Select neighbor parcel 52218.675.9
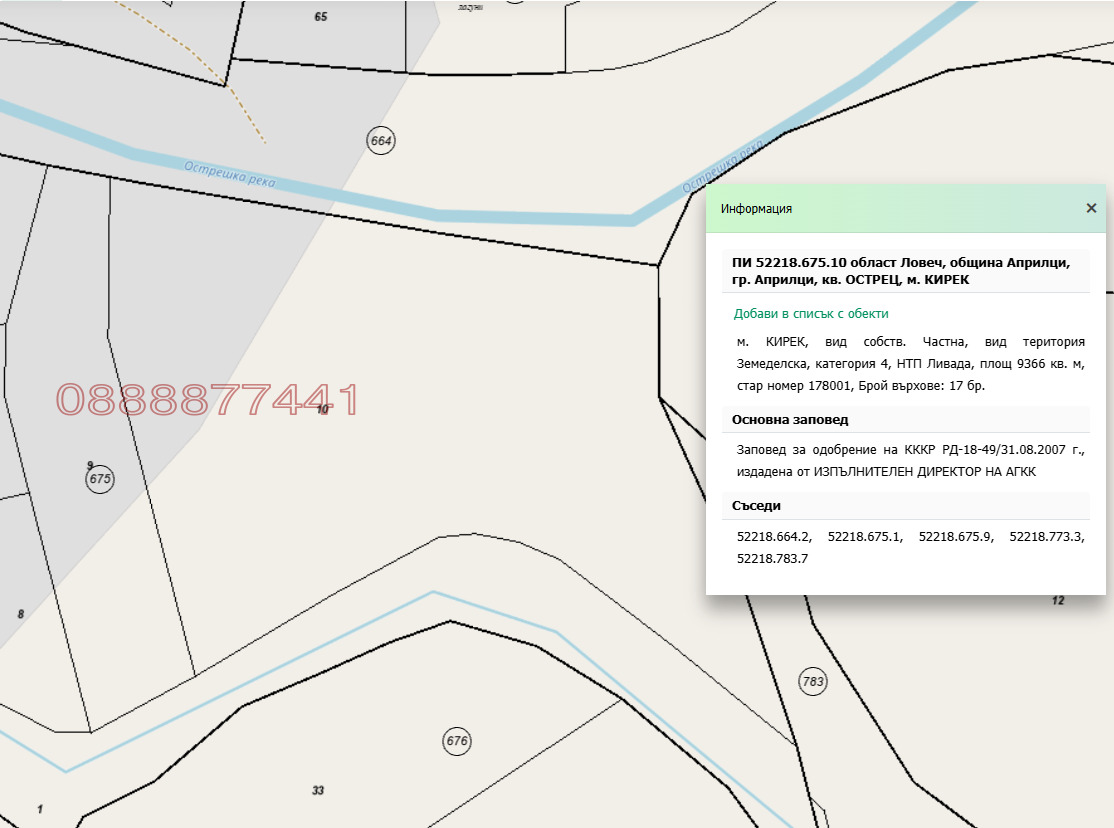 (955, 537)
